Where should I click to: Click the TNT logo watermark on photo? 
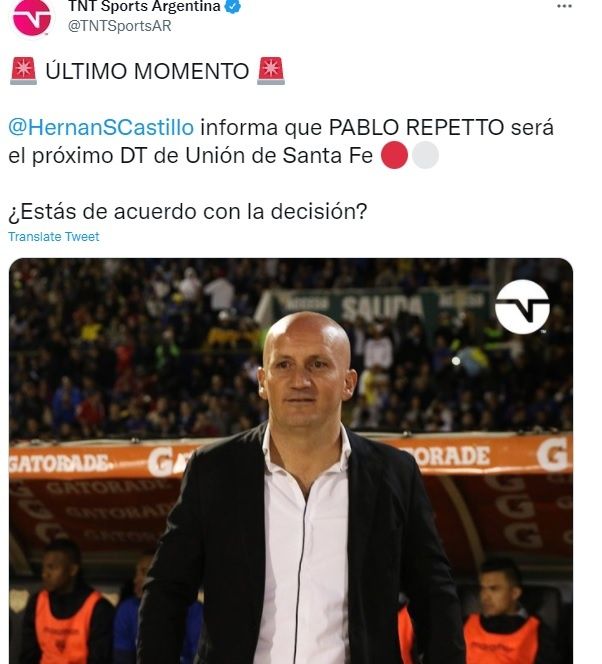coord(522,307)
